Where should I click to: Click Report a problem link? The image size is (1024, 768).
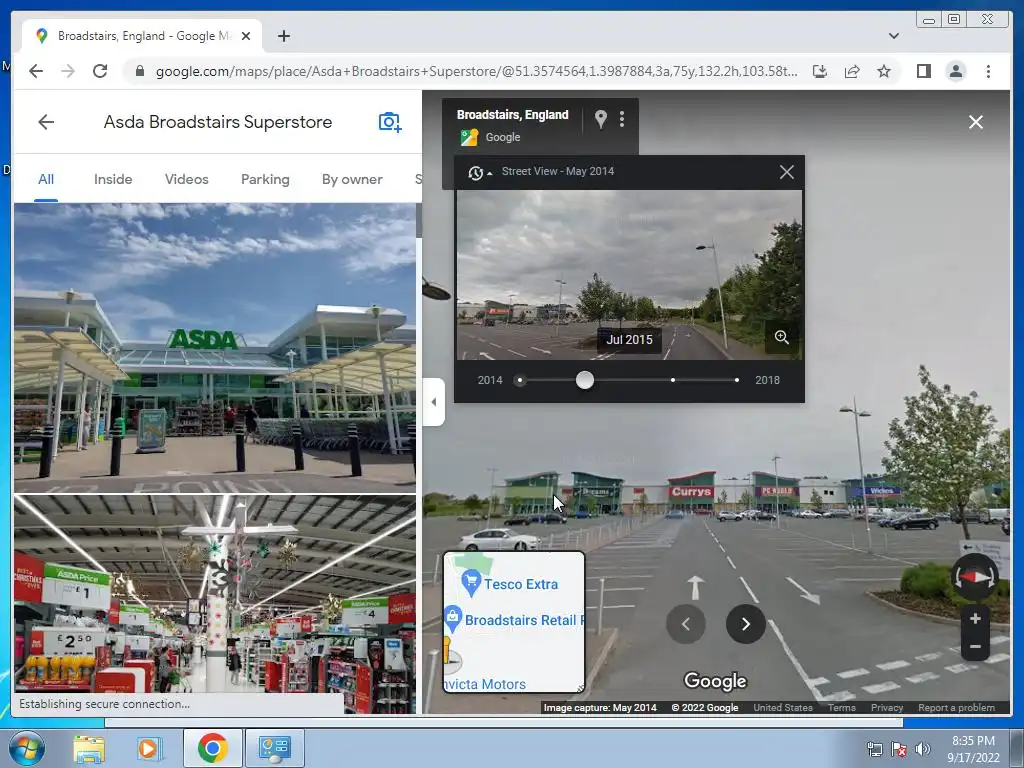(x=956, y=708)
